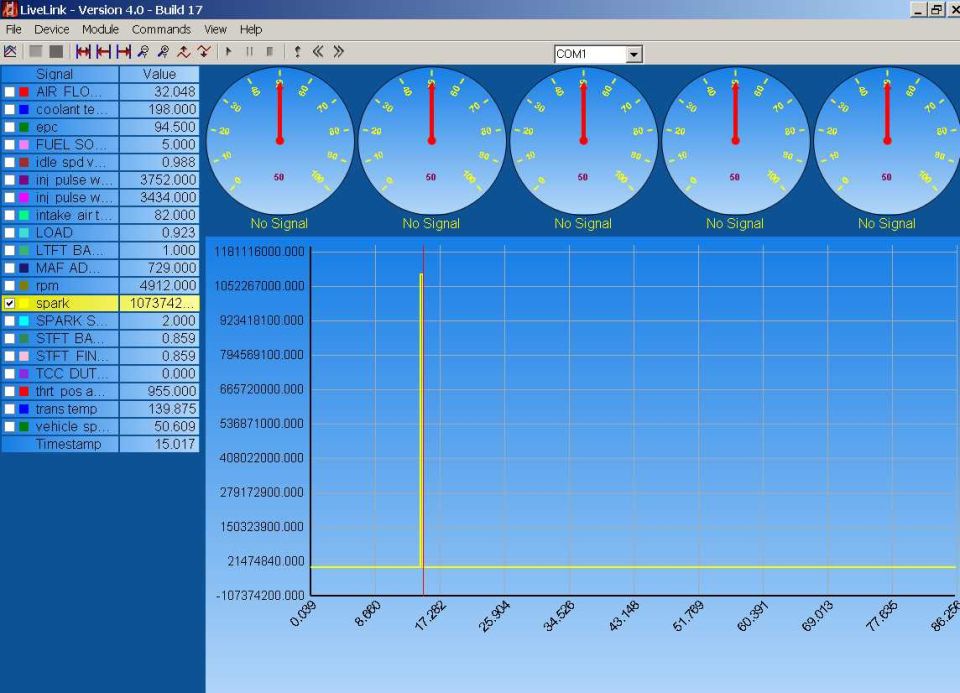Click the fit-both-ends red arrow range icon

pyautogui.click(x=83, y=52)
